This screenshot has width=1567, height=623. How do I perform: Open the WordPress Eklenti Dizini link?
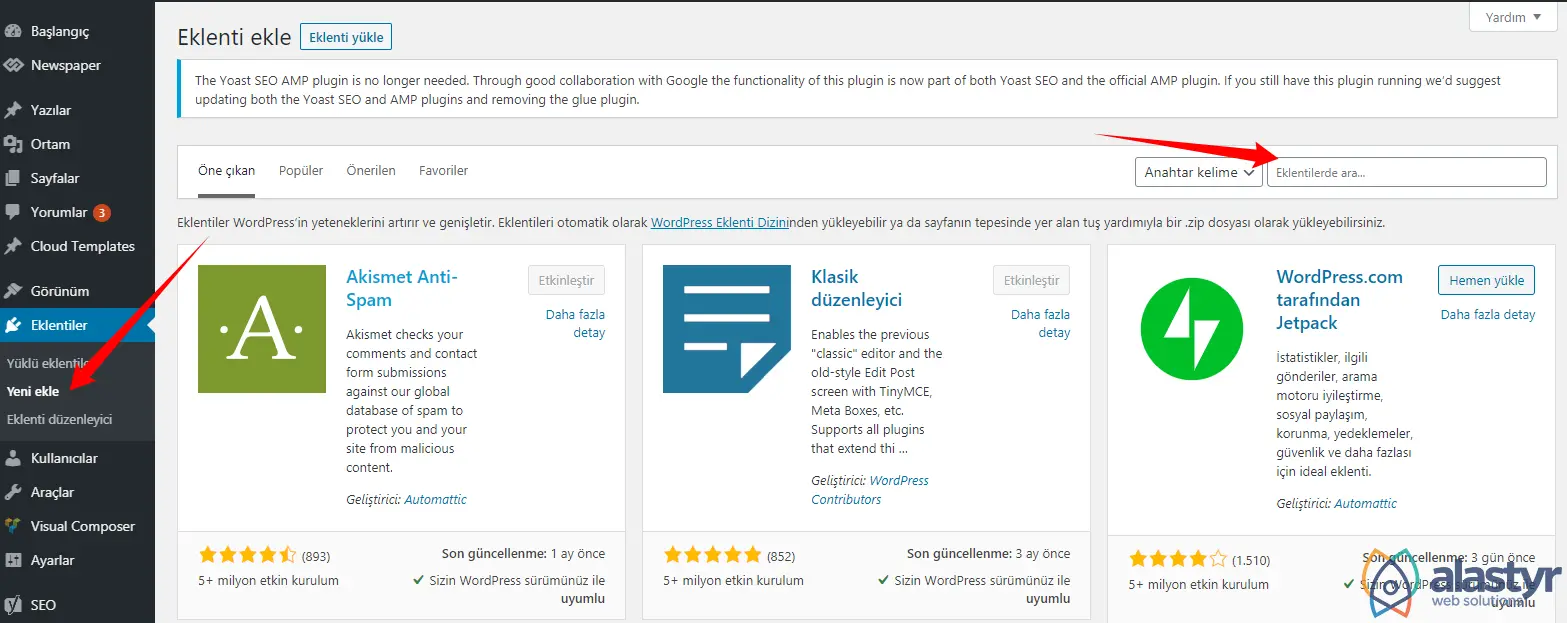click(x=719, y=222)
